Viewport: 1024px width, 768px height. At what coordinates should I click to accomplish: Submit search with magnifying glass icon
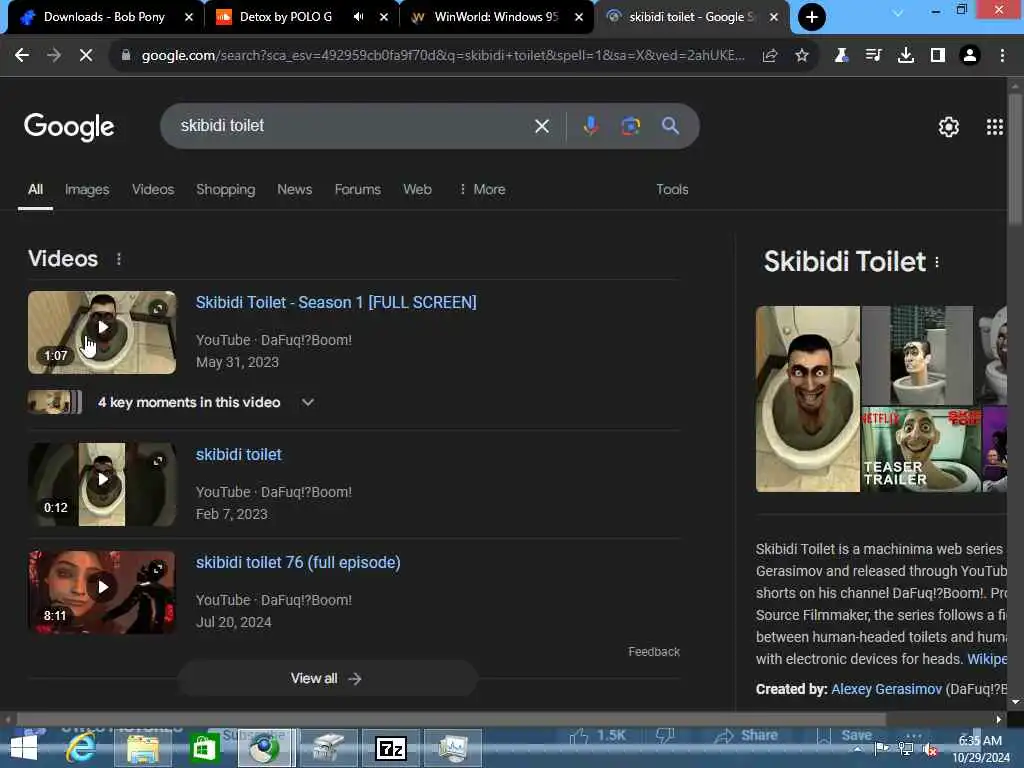tap(670, 125)
